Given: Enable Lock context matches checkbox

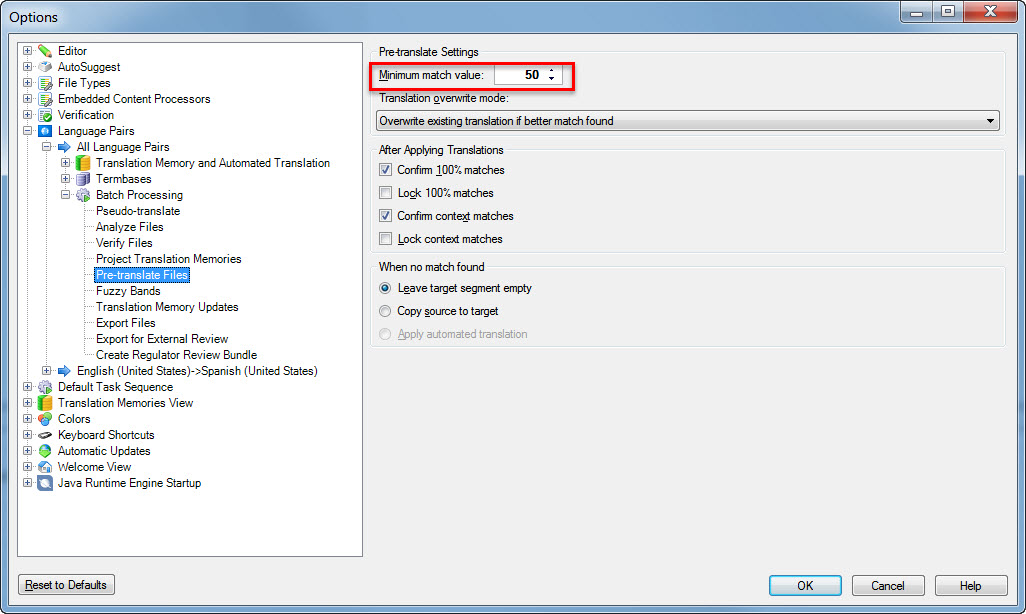Looking at the screenshot, I should [x=385, y=239].
